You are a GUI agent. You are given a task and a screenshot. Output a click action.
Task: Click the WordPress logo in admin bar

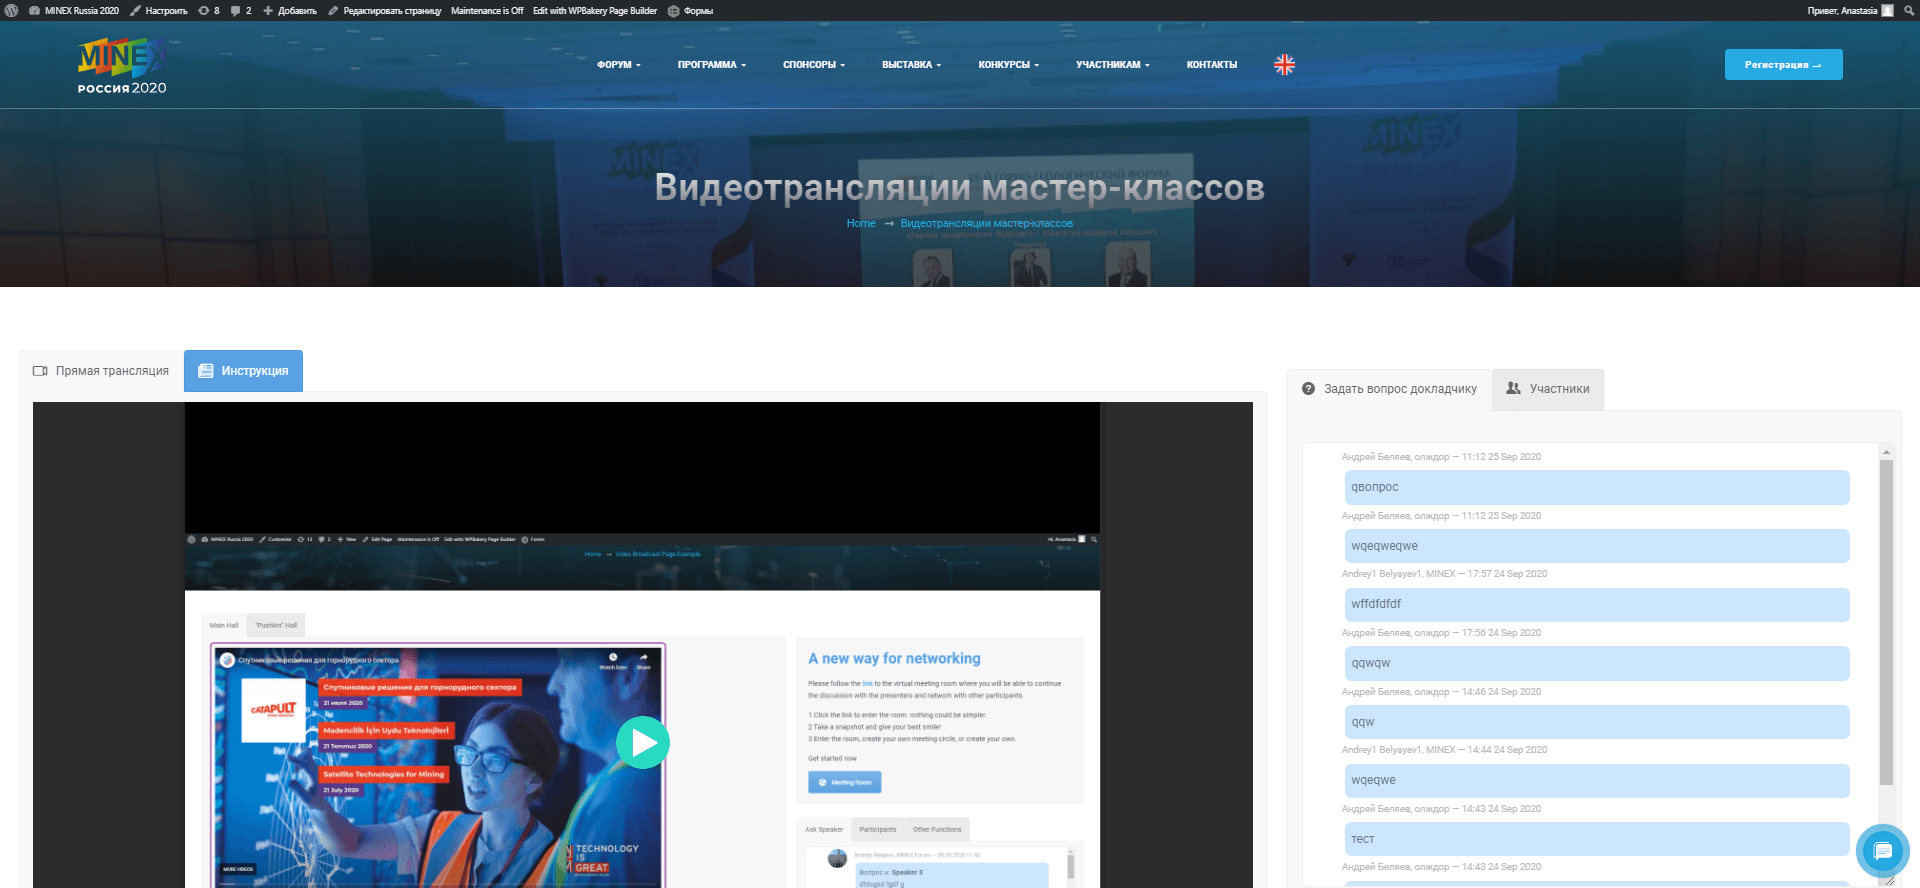tap(12, 11)
